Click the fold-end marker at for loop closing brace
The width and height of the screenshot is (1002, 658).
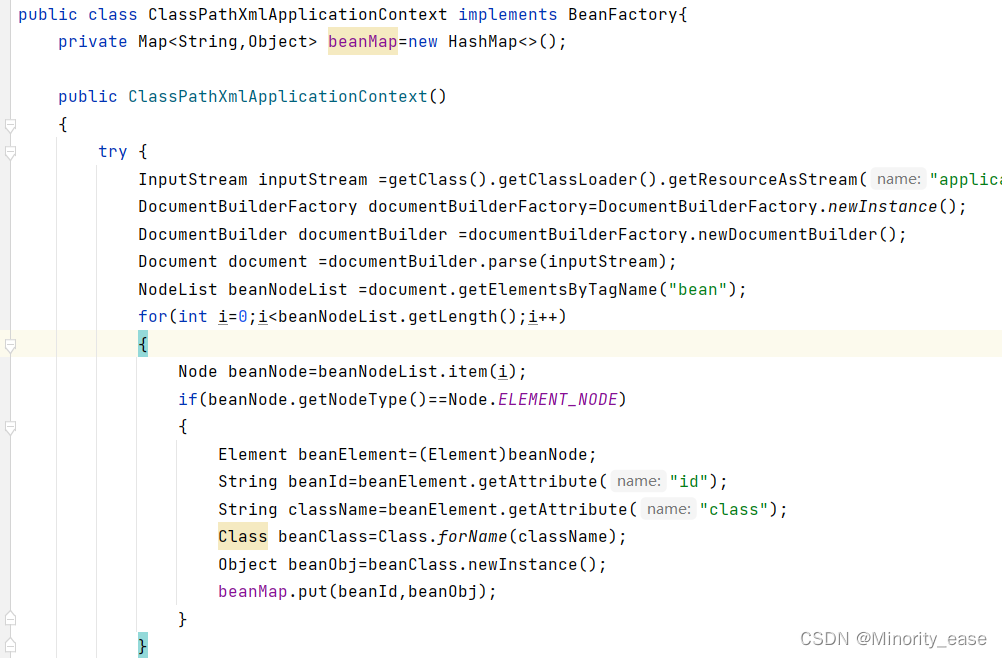click(10, 647)
